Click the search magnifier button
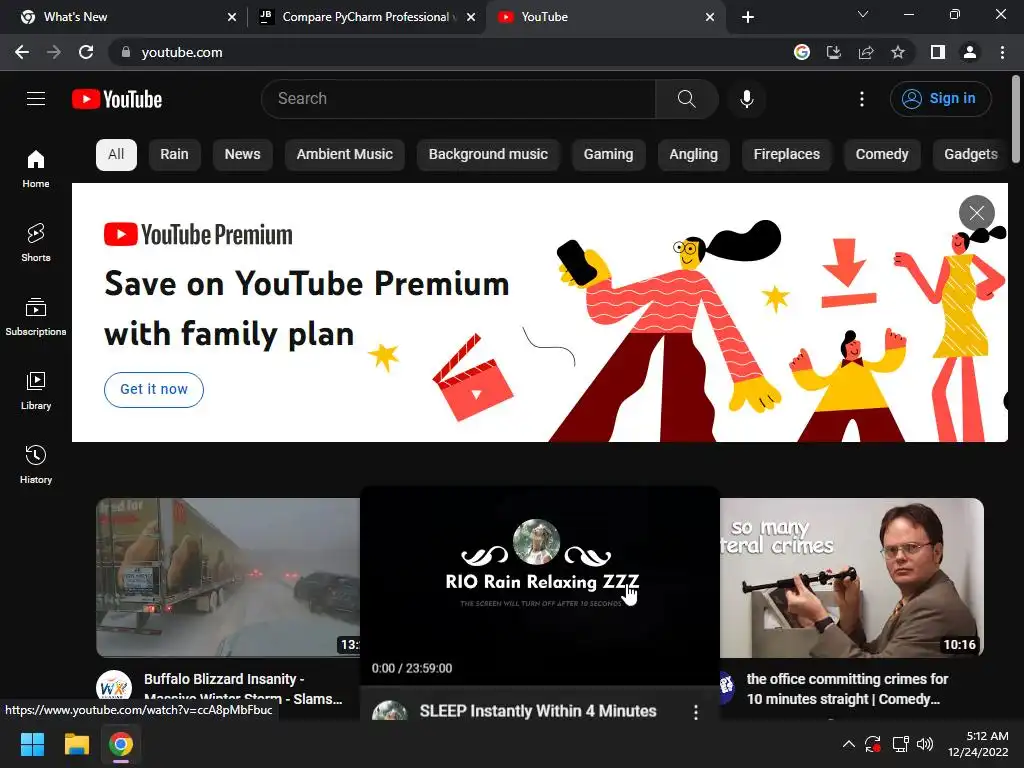 pyautogui.click(x=686, y=99)
